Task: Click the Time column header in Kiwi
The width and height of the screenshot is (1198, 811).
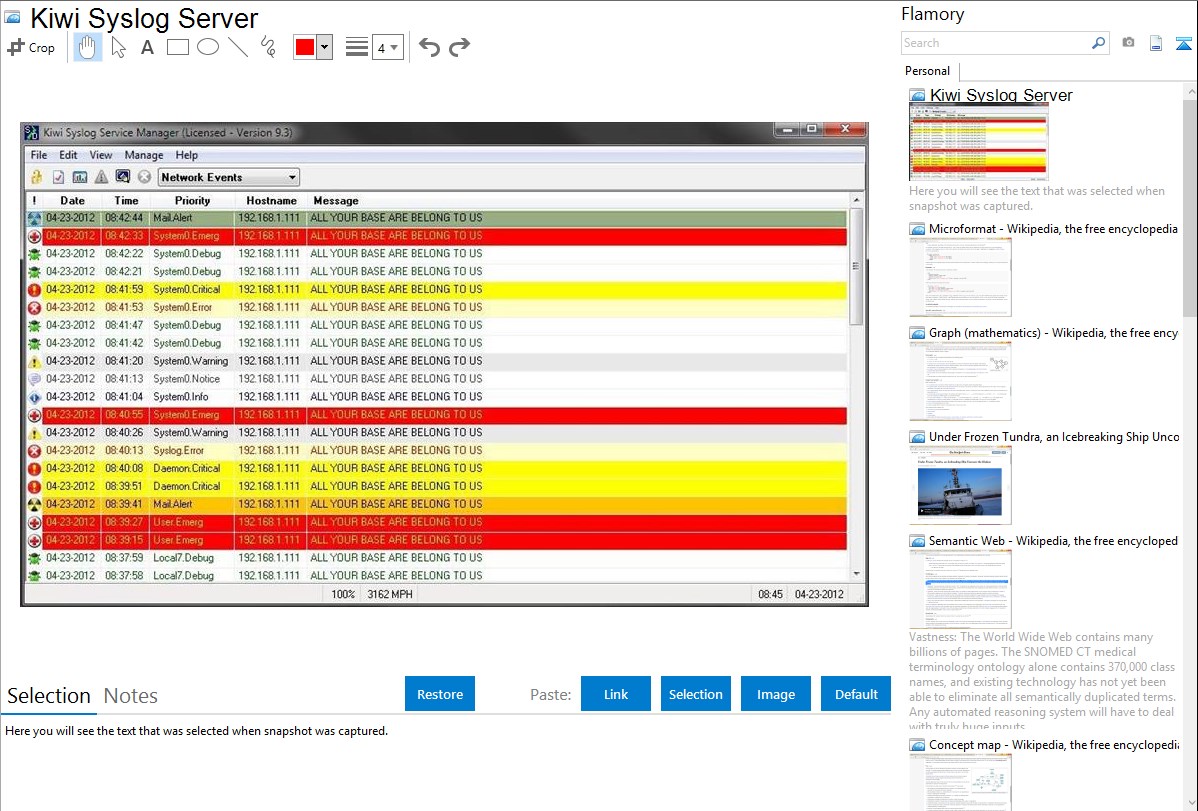Action: point(126,200)
